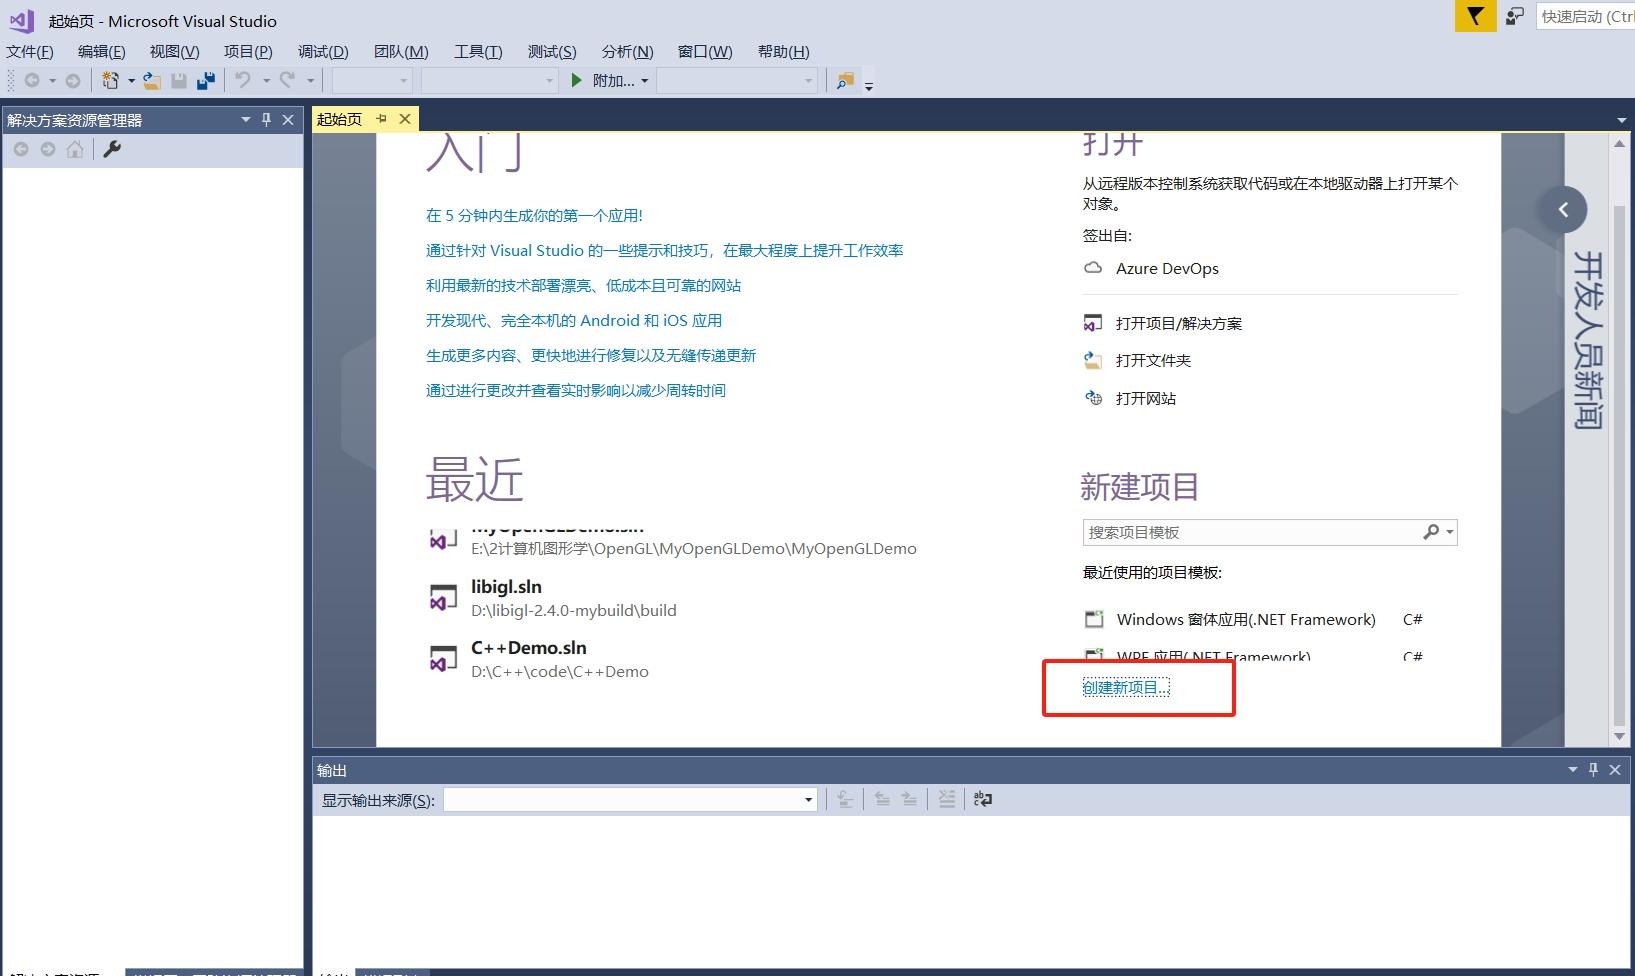Image resolution: width=1635 pixels, height=976 pixels.
Task: Clear all output using the Clear All icon
Action: (x=947, y=799)
